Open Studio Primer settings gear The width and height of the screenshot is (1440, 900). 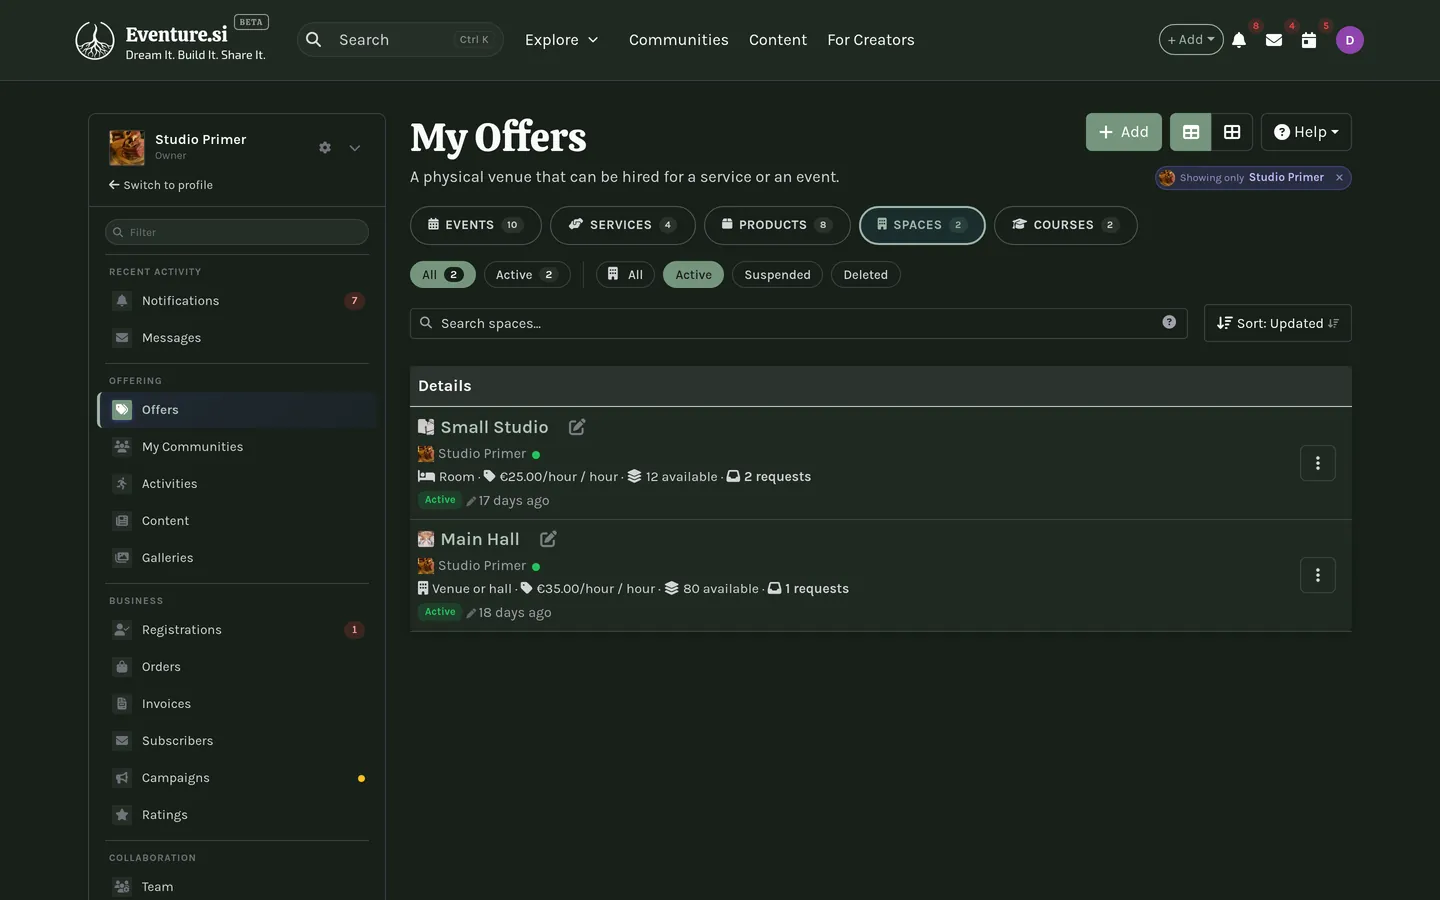(325, 148)
